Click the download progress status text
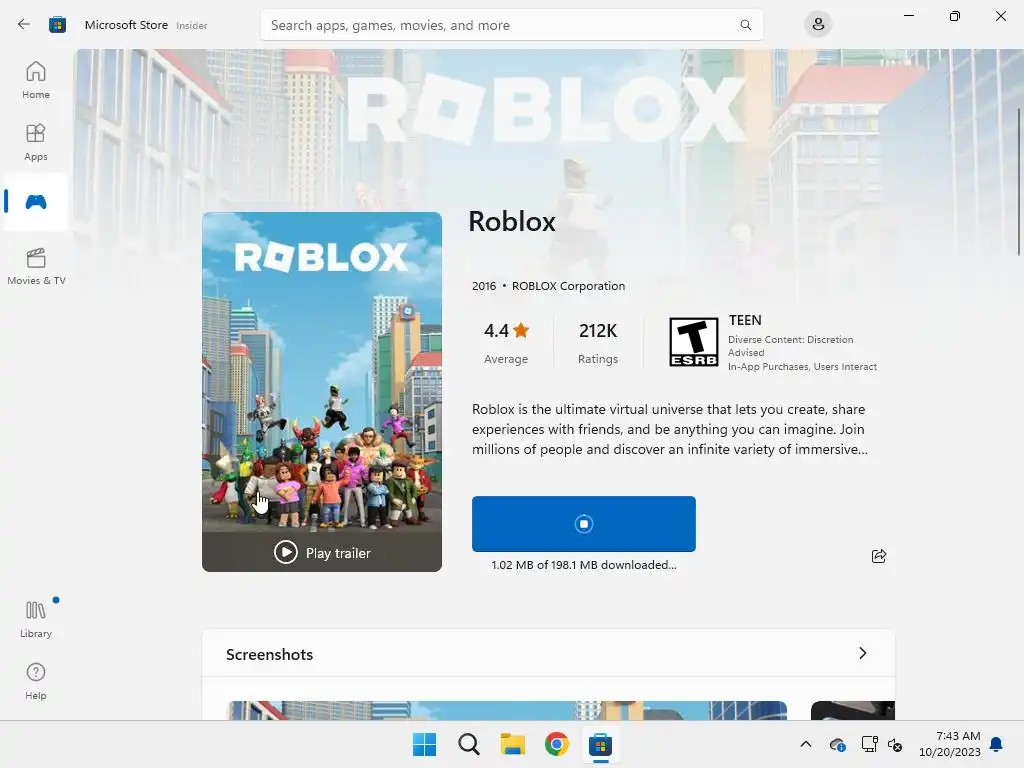Screen dimensions: 1024x768 584,565
